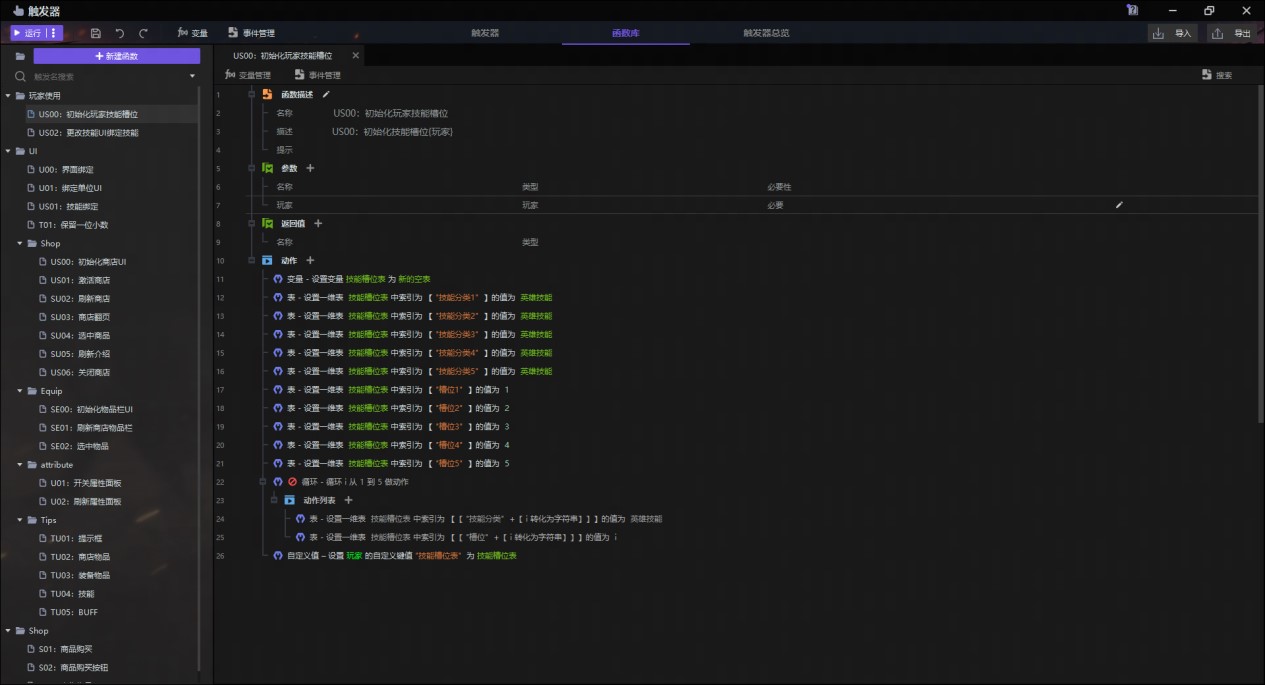Click the 导入 button
The height and width of the screenshot is (685, 1265).
tap(1173, 33)
